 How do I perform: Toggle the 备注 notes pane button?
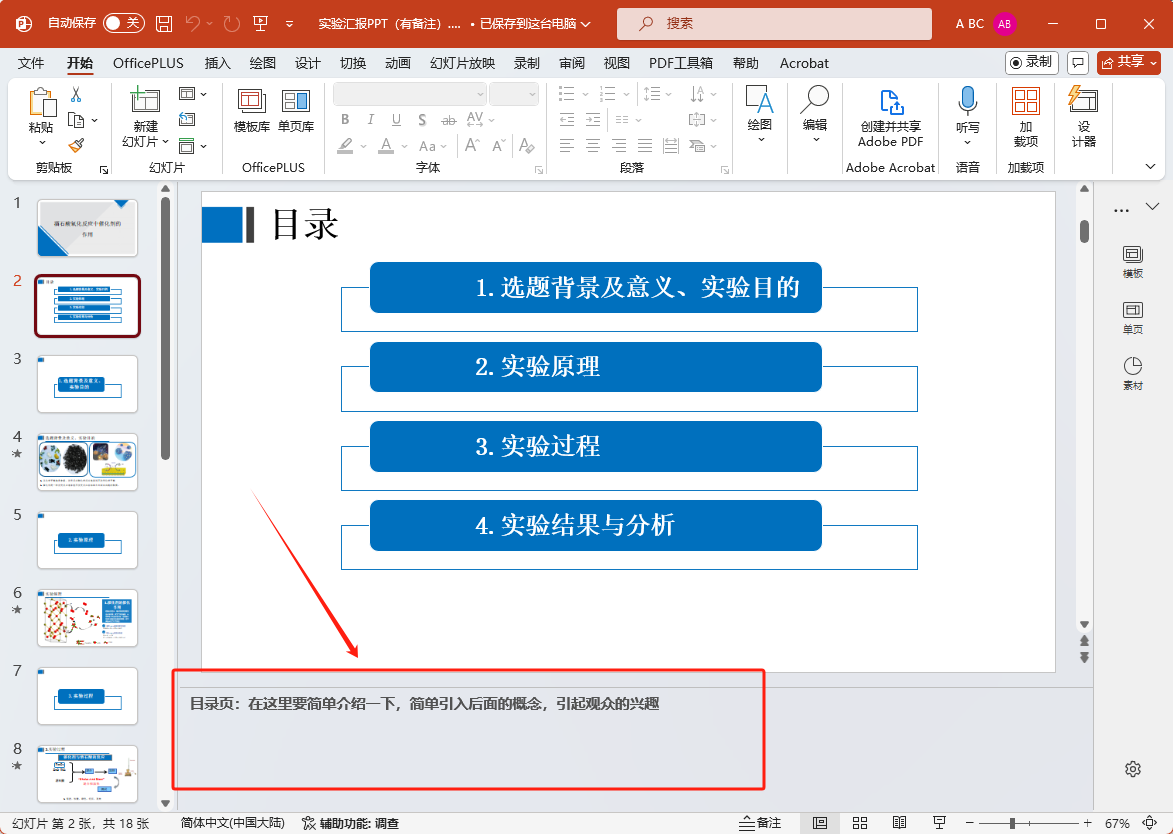(759, 823)
